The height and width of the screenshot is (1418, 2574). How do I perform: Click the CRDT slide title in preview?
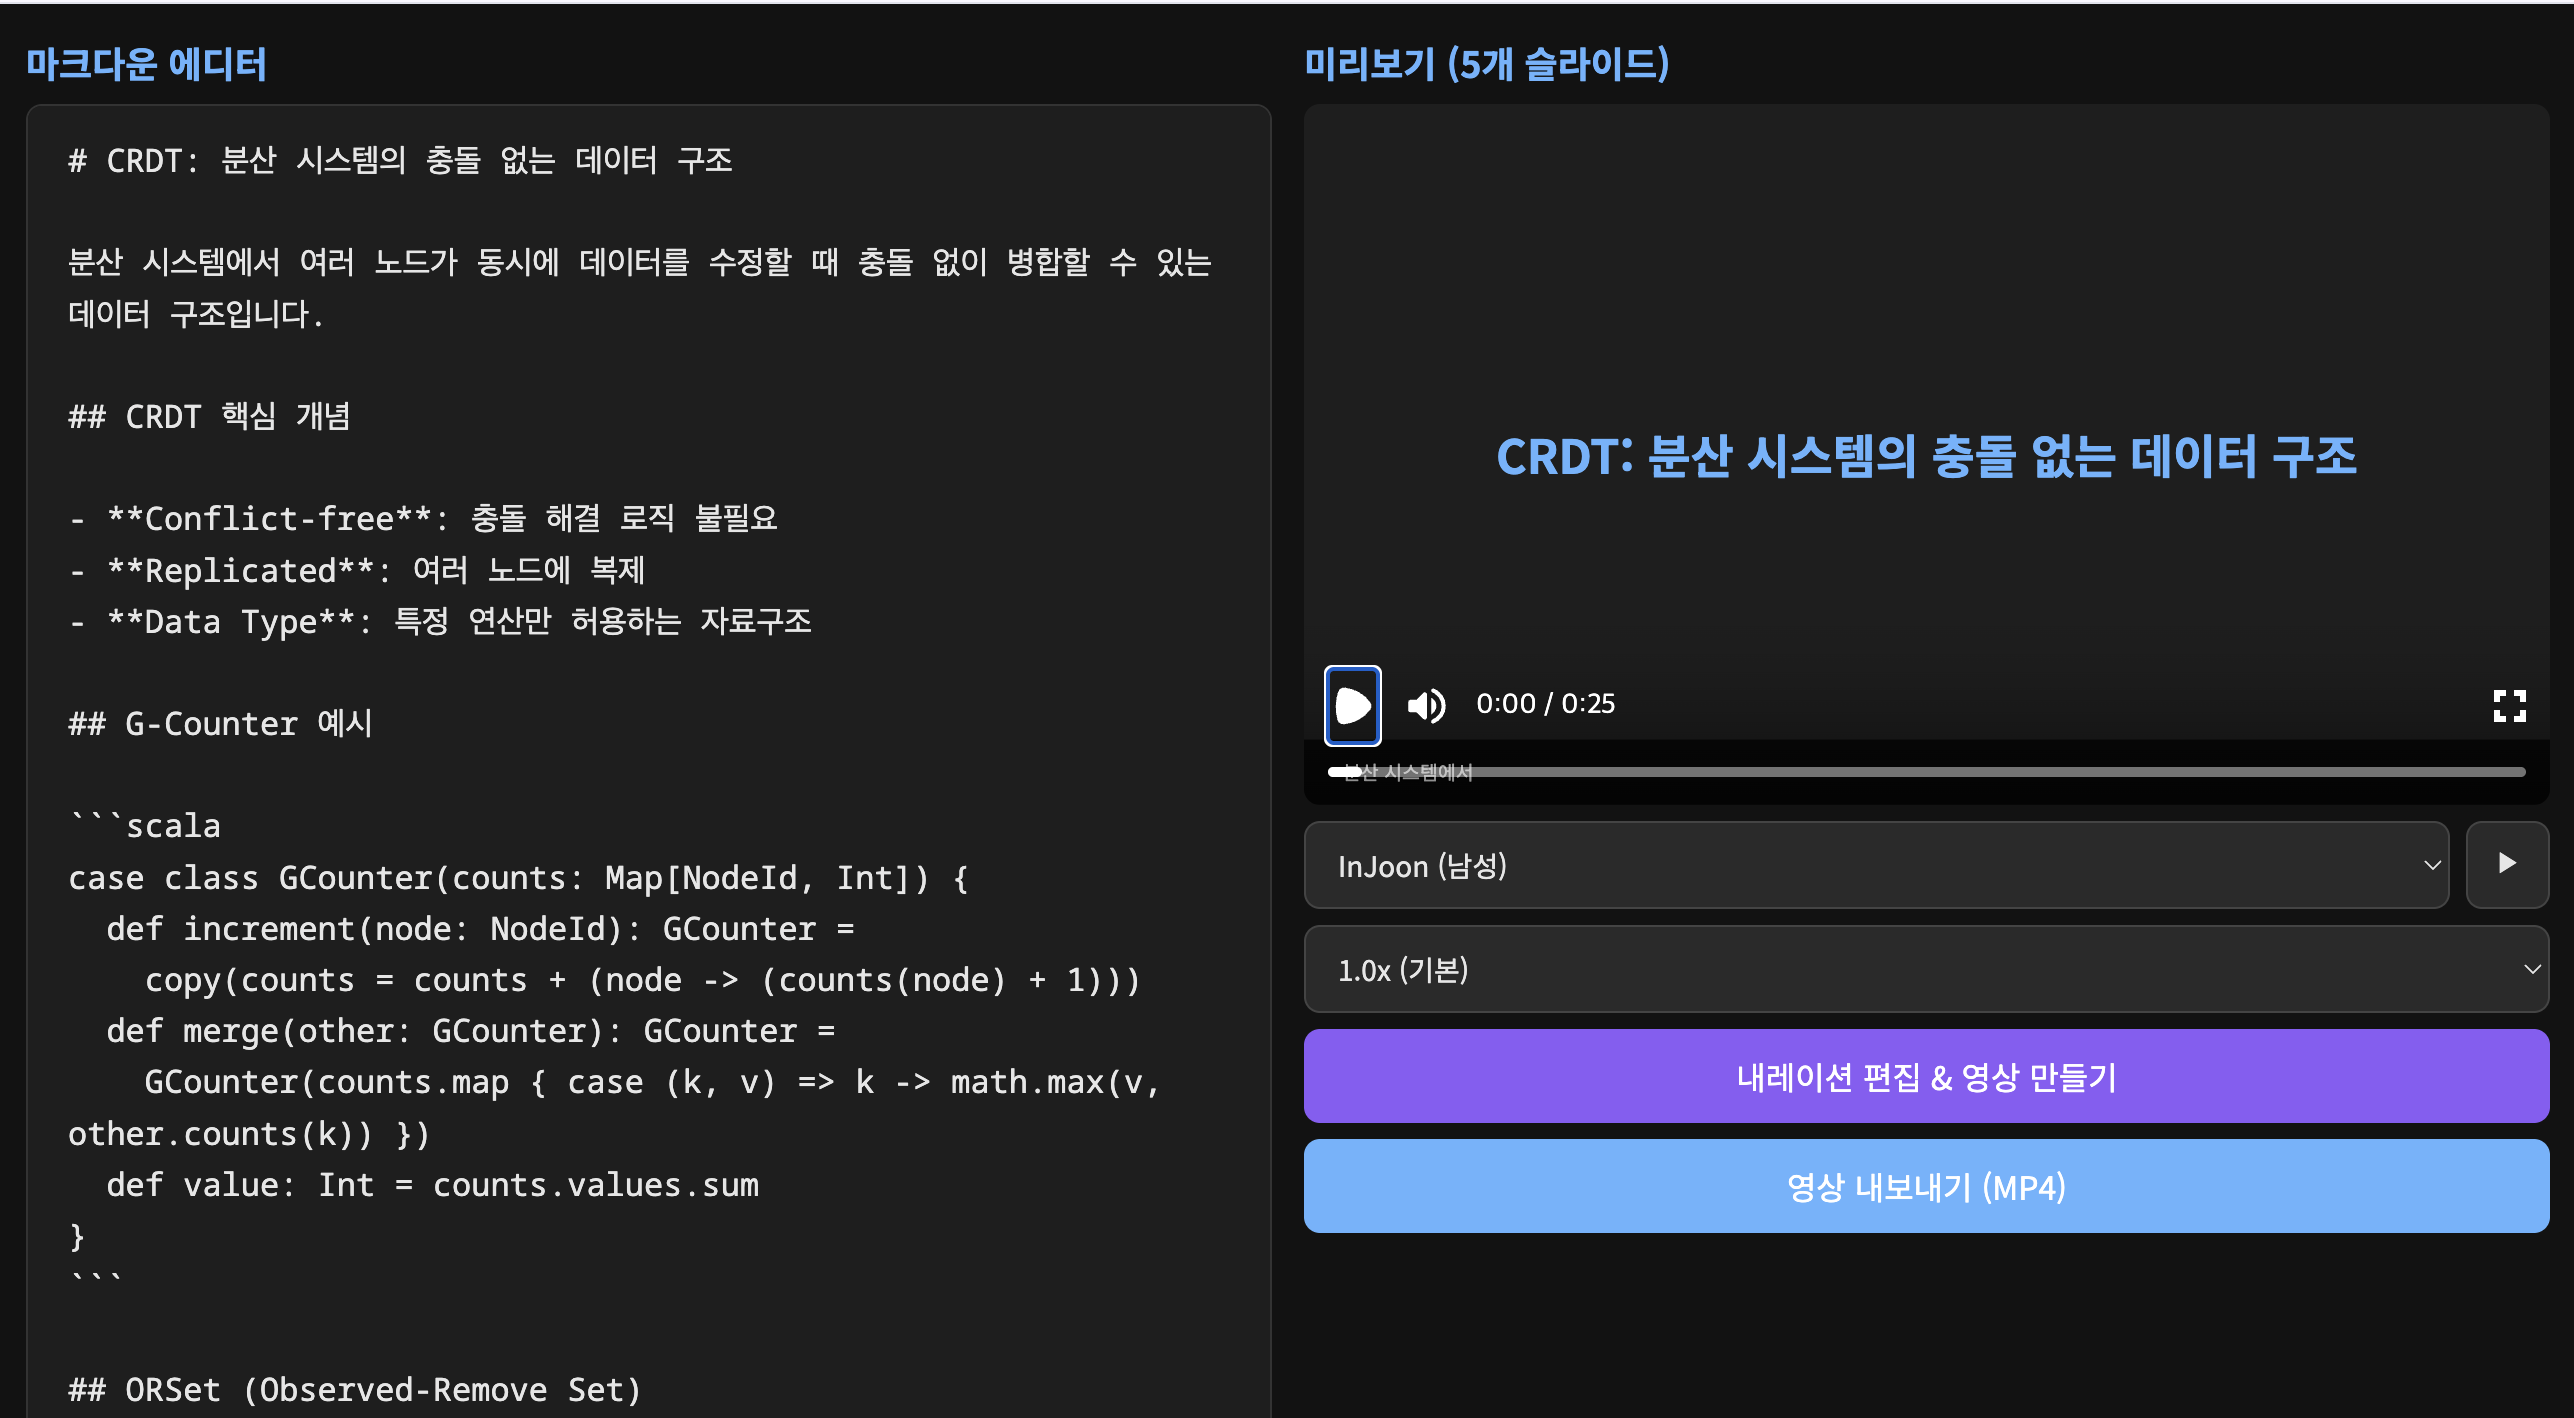1925,457
